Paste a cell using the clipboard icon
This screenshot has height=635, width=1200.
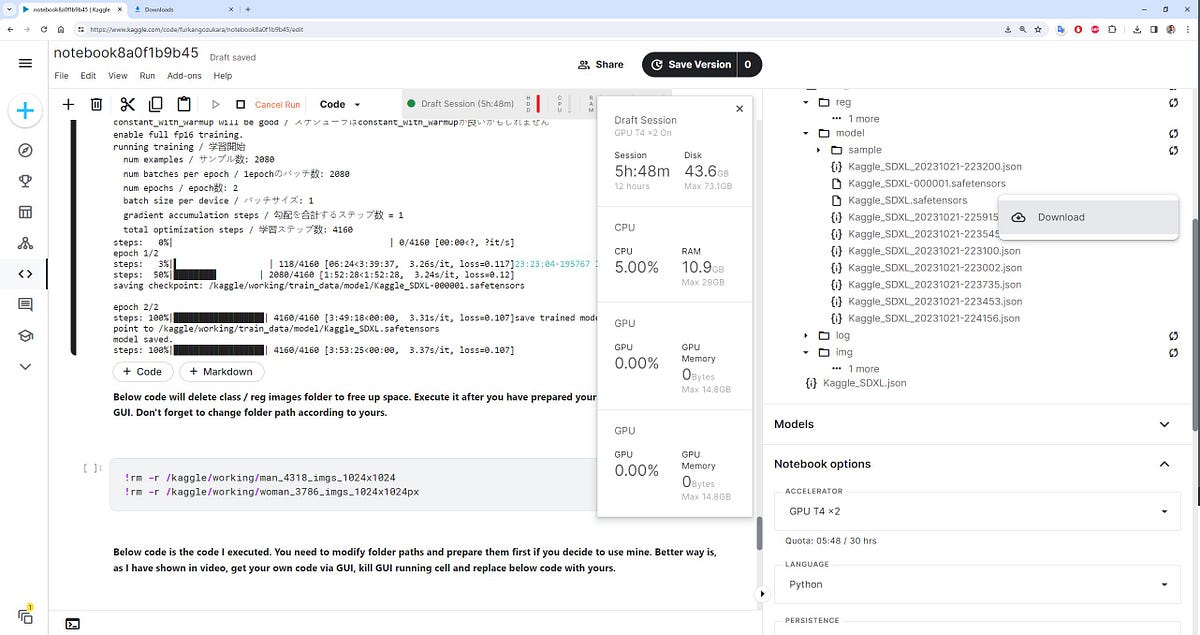point(184,103)
